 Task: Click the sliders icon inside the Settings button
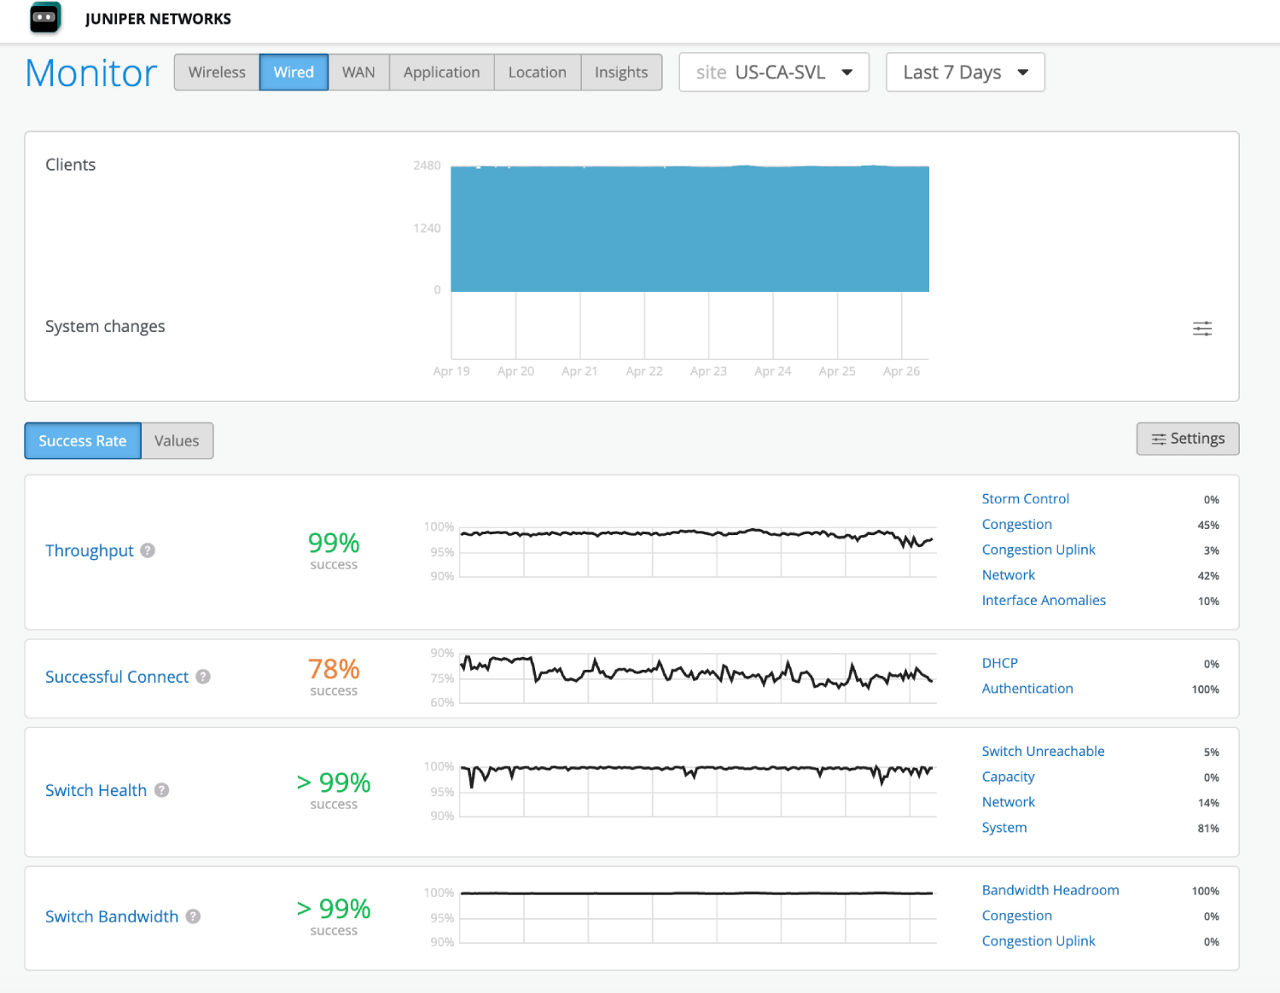coord(1159,438)
